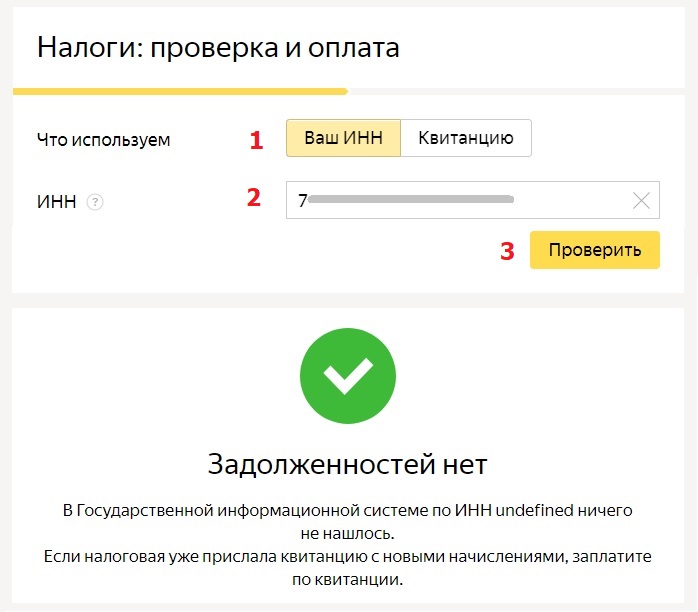The width and height of the screenshot is (698, 612).
Task: Click the gray masked portion of the ИНН
Action: pyautogui.click(x=410, y=200)
